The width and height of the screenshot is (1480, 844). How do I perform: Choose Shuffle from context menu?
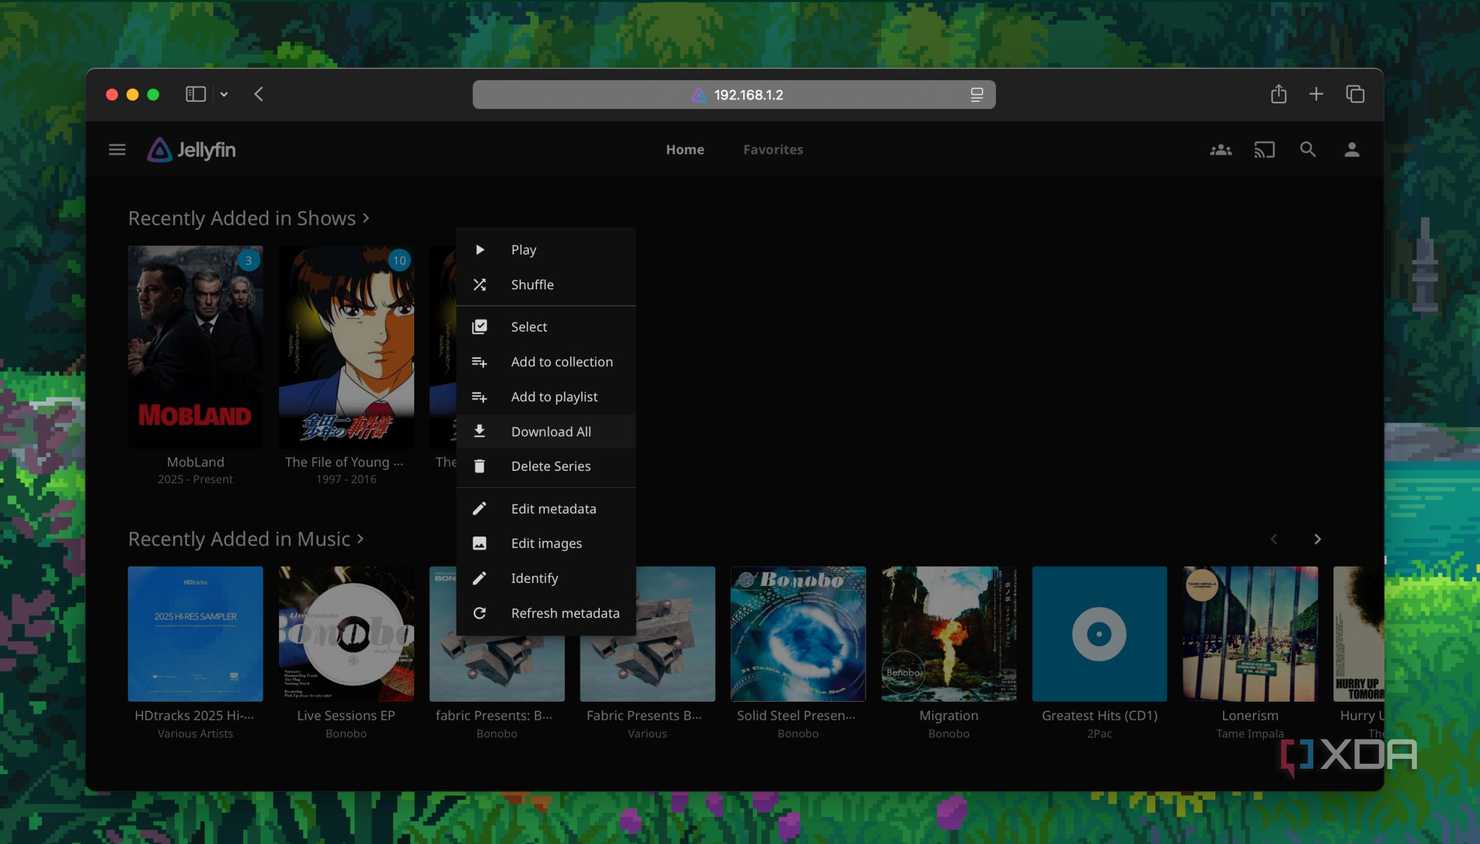tap(546, 285)
